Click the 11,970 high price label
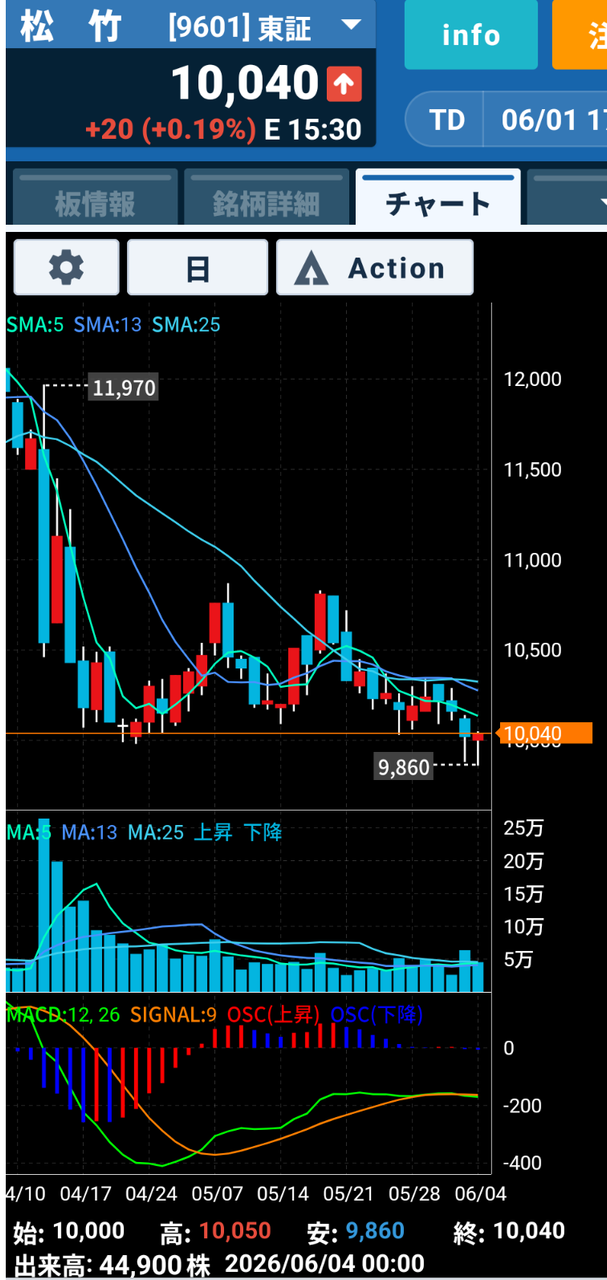The width and height of the screenshot is (607, 1280). 124,387
